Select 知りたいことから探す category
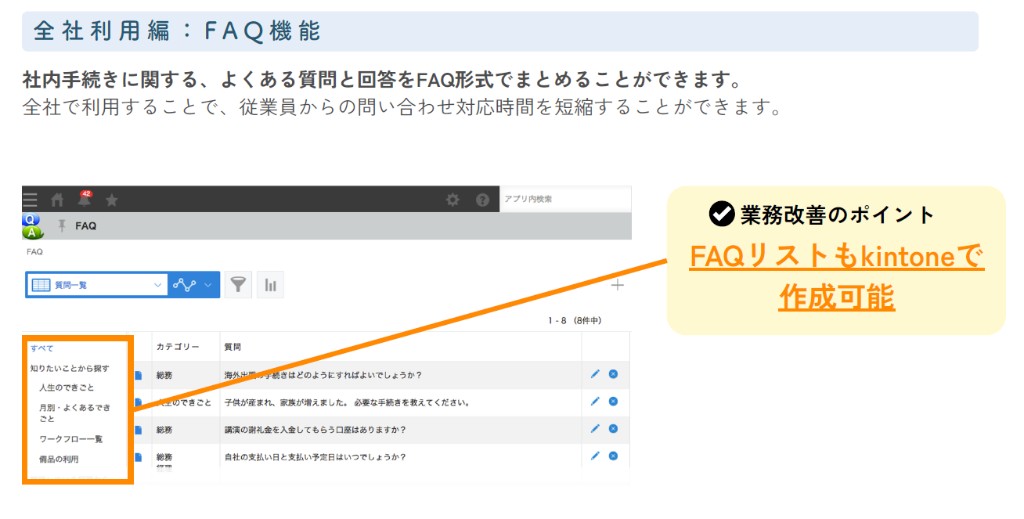This screenshot has width=1024, height=519. pos(70,368)
